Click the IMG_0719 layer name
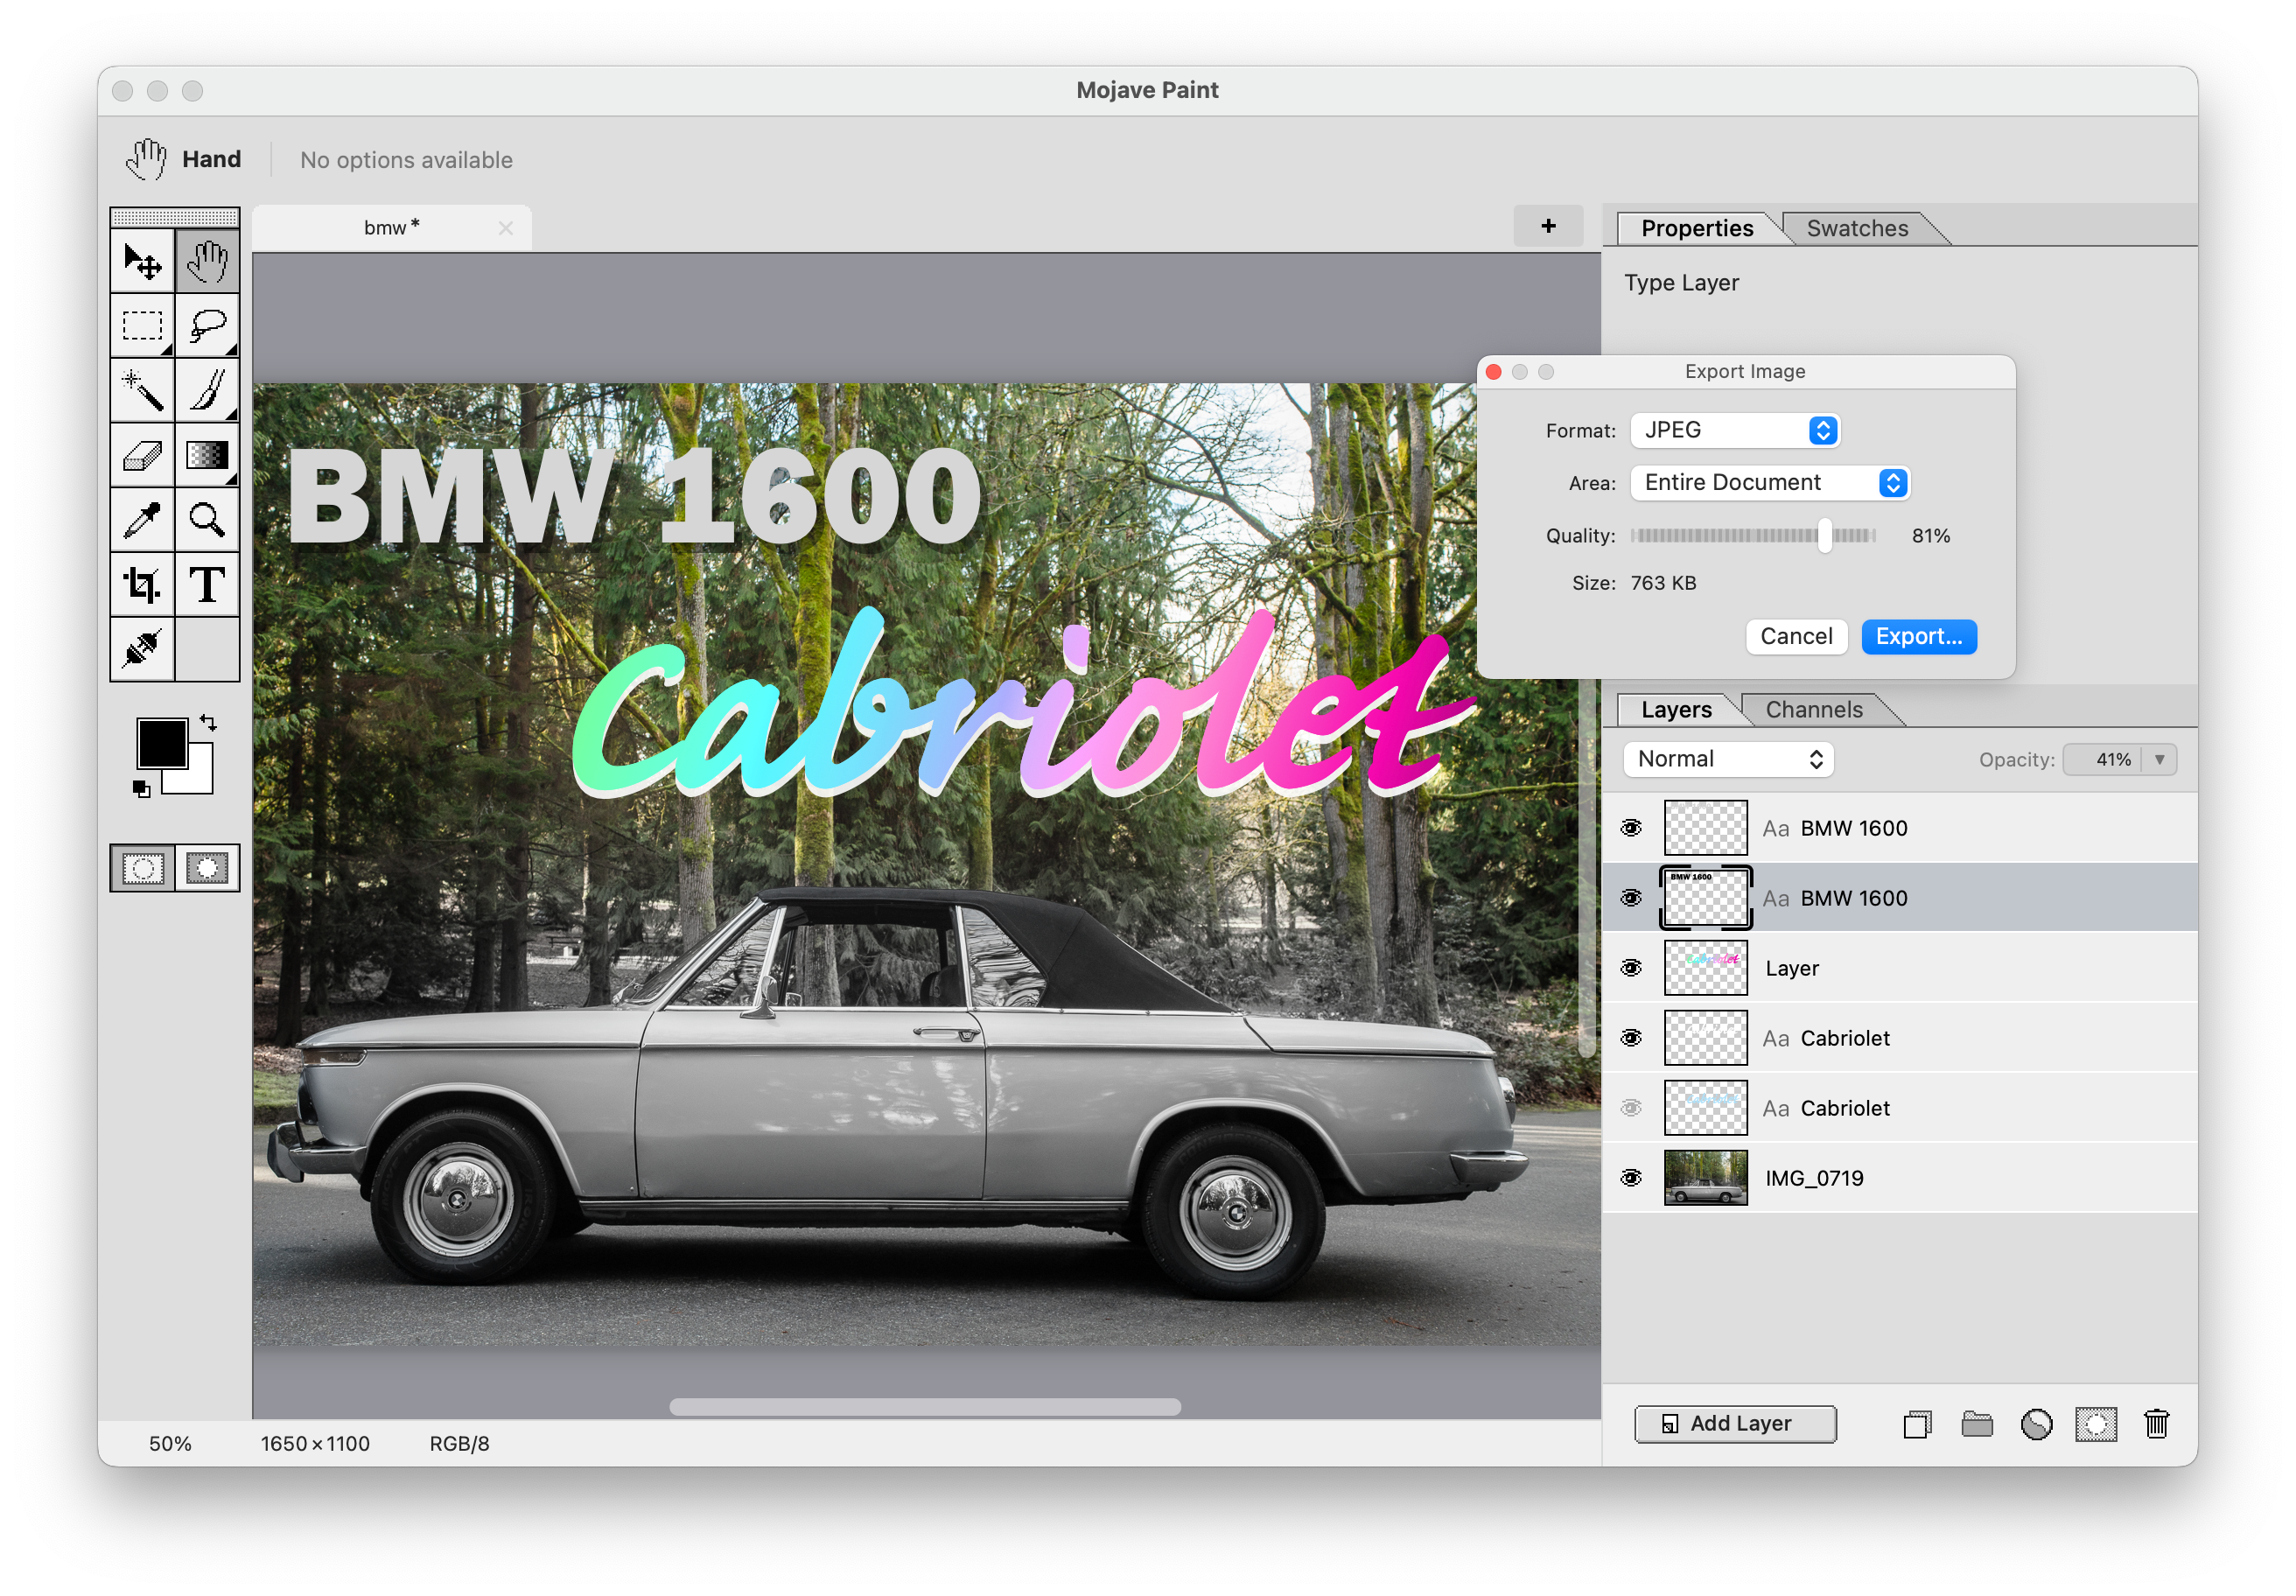The height and width of the screenshot is (1596, 2296). pyautogui.click(x=1814, y=1178)
